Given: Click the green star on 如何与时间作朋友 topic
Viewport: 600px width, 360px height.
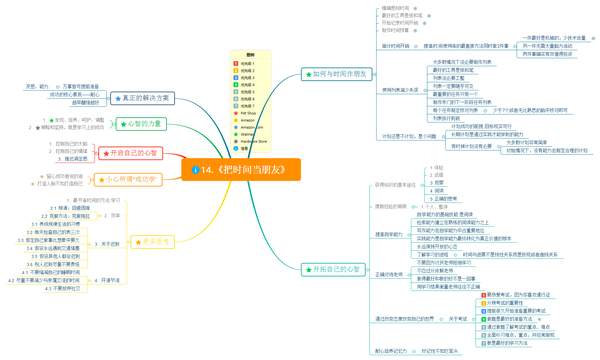Looking at the screenshot, I should (x=308, y=74).
